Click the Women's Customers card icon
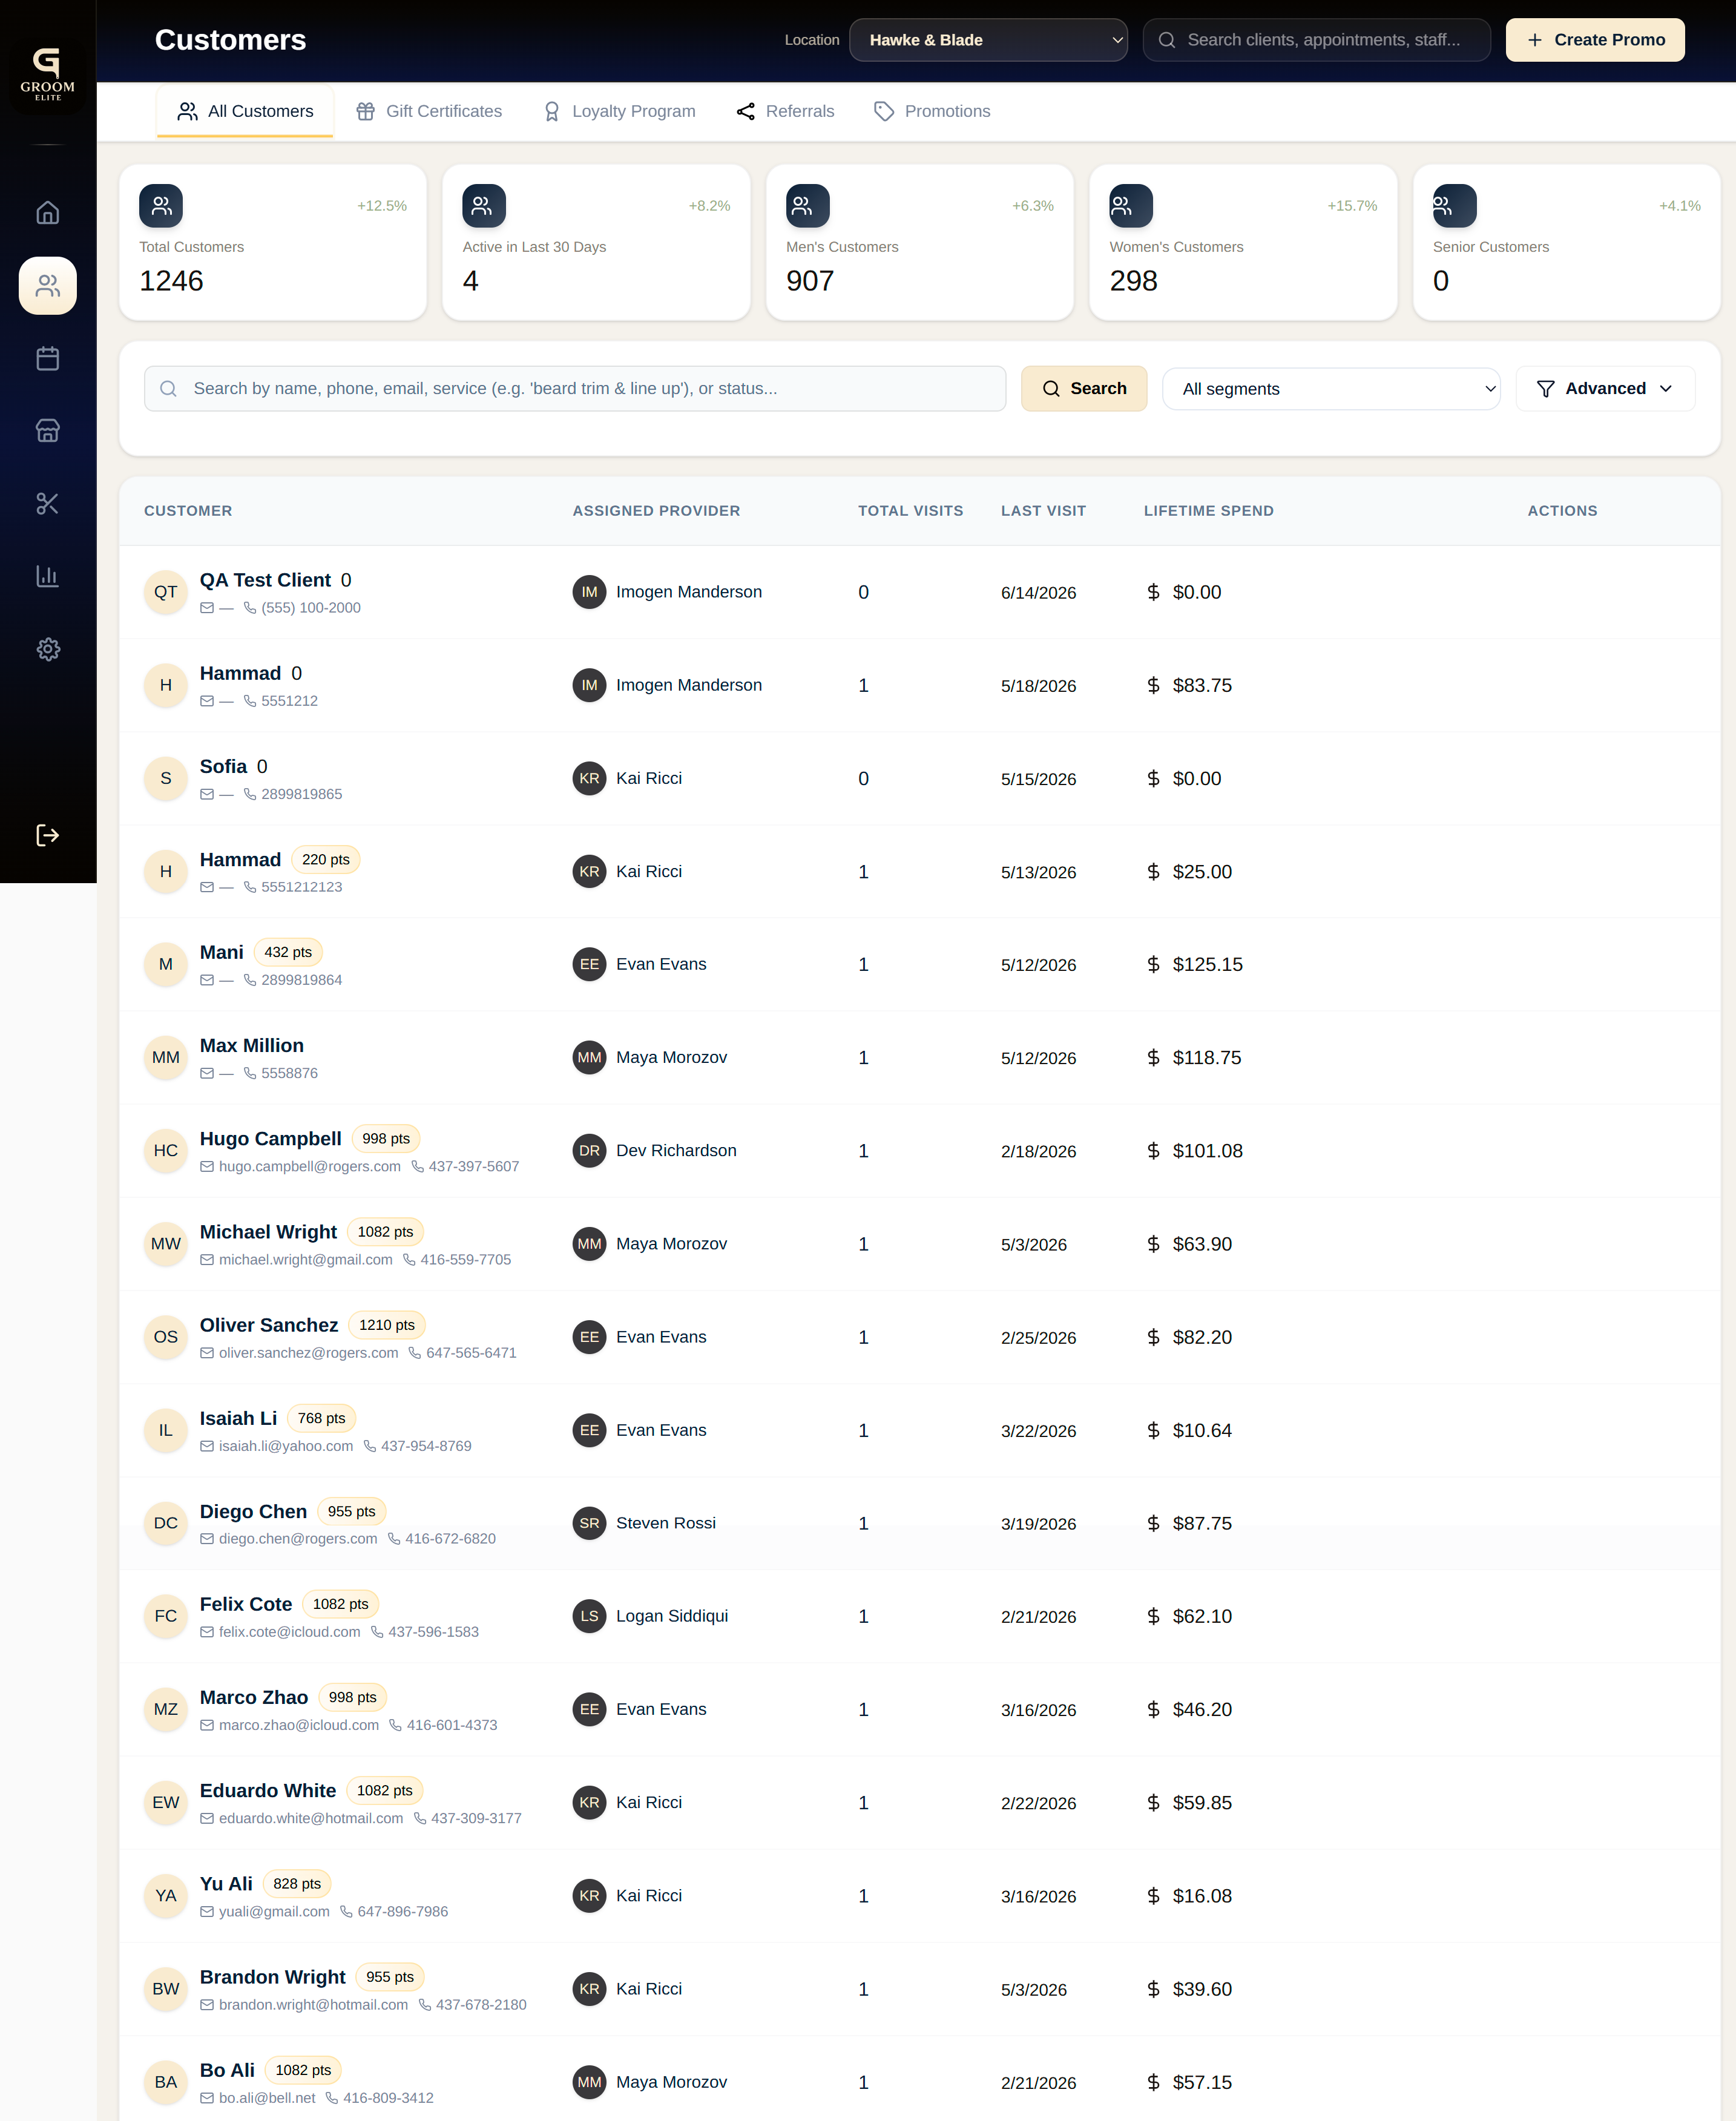 click(1131, 206)
